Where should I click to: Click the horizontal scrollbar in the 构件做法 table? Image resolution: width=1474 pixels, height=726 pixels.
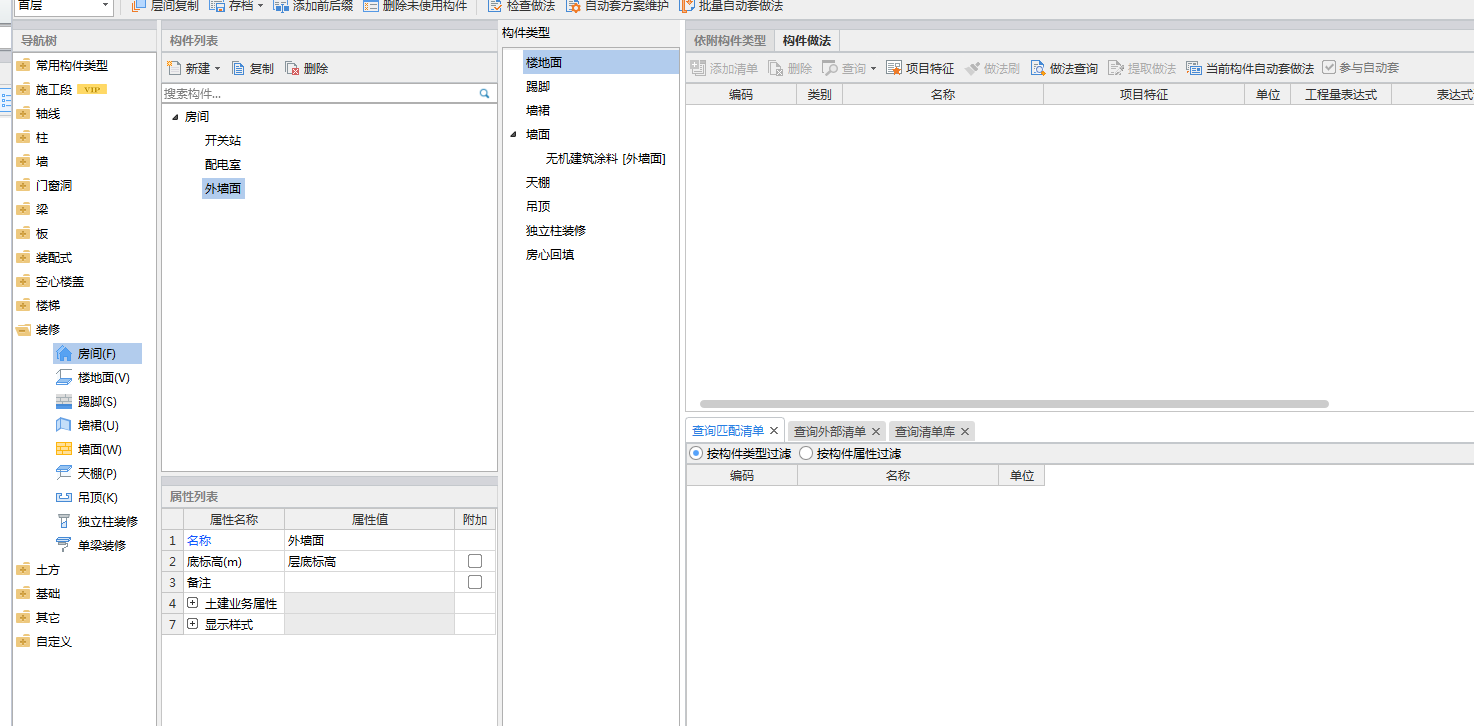click(x=1014, y=404)
